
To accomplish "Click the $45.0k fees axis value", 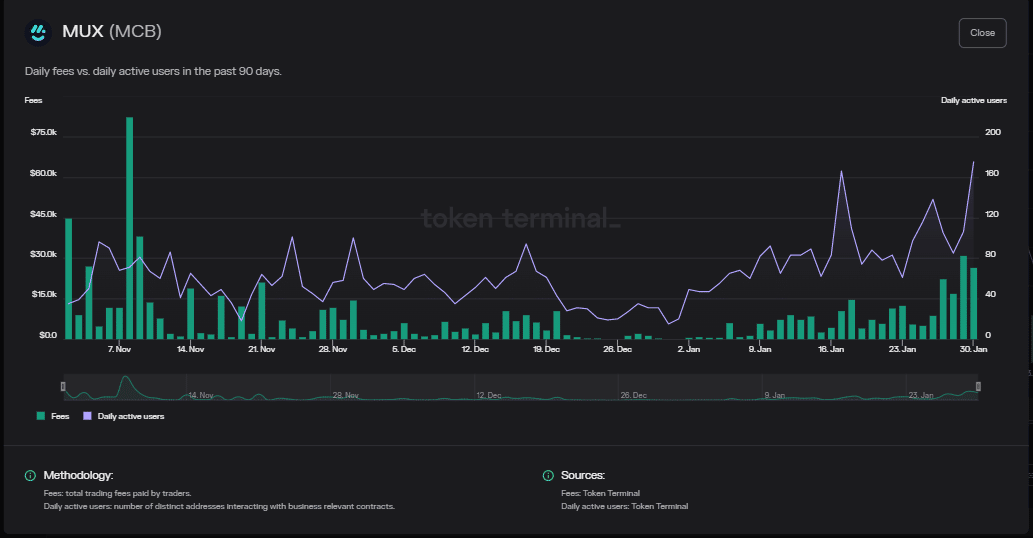I will [x=43, y=214].
